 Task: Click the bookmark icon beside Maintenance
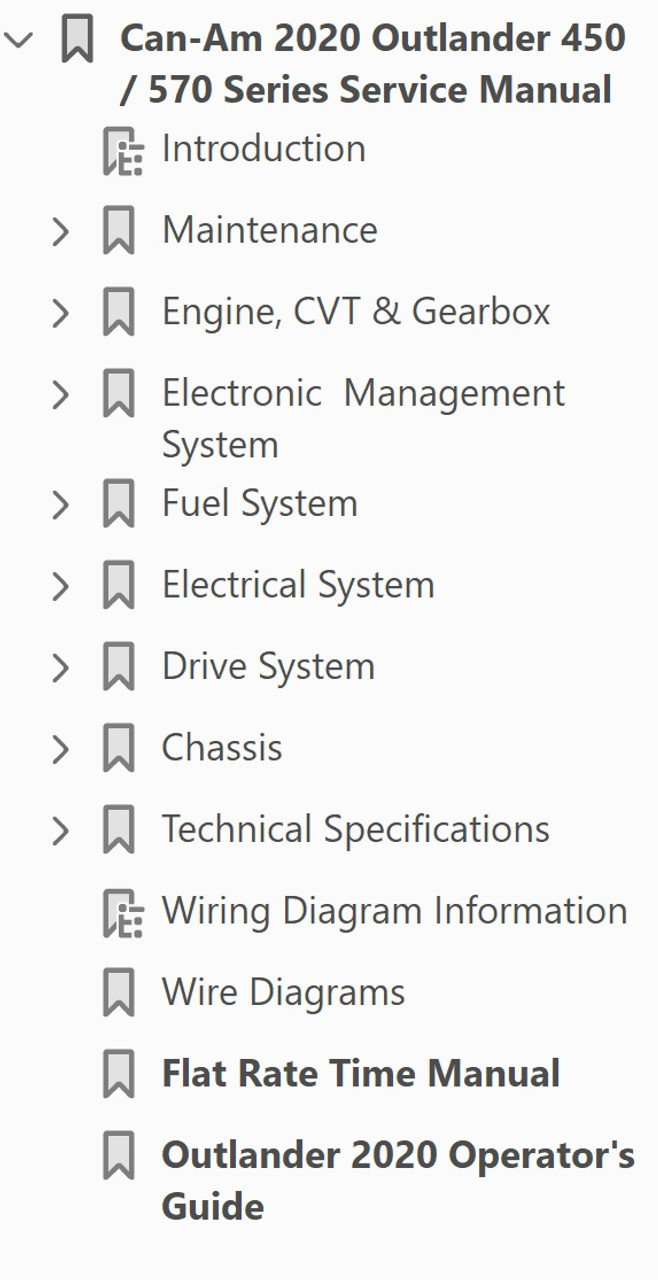point(119,231)
